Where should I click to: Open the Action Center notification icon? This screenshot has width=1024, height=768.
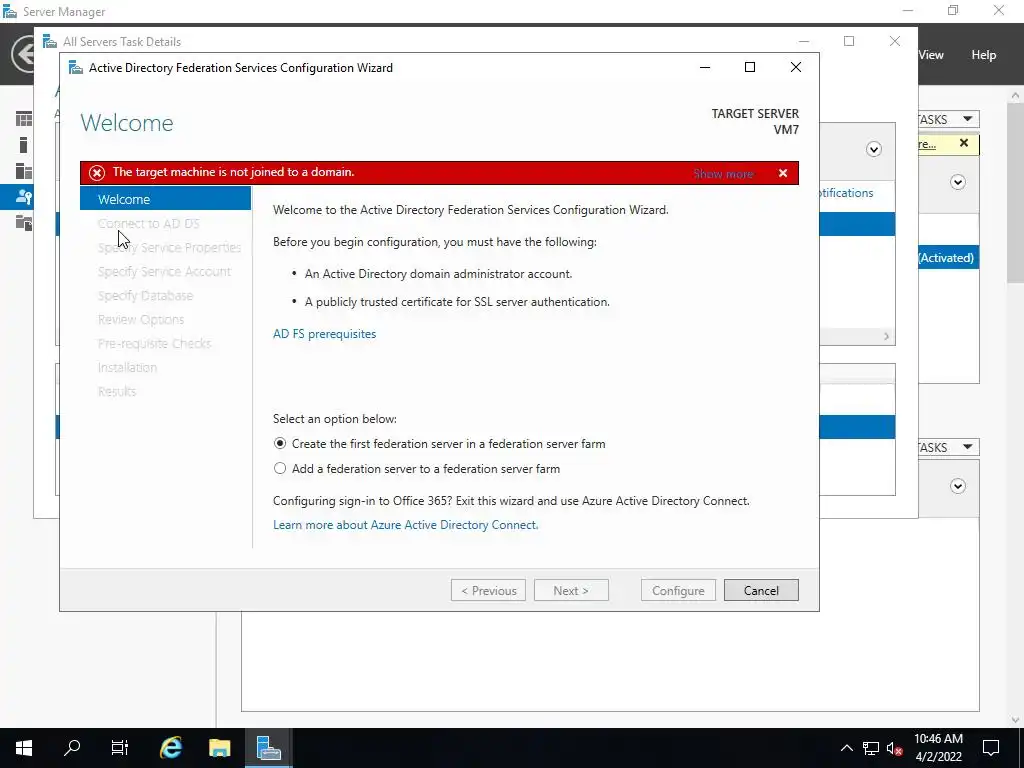tap(991, 748)
